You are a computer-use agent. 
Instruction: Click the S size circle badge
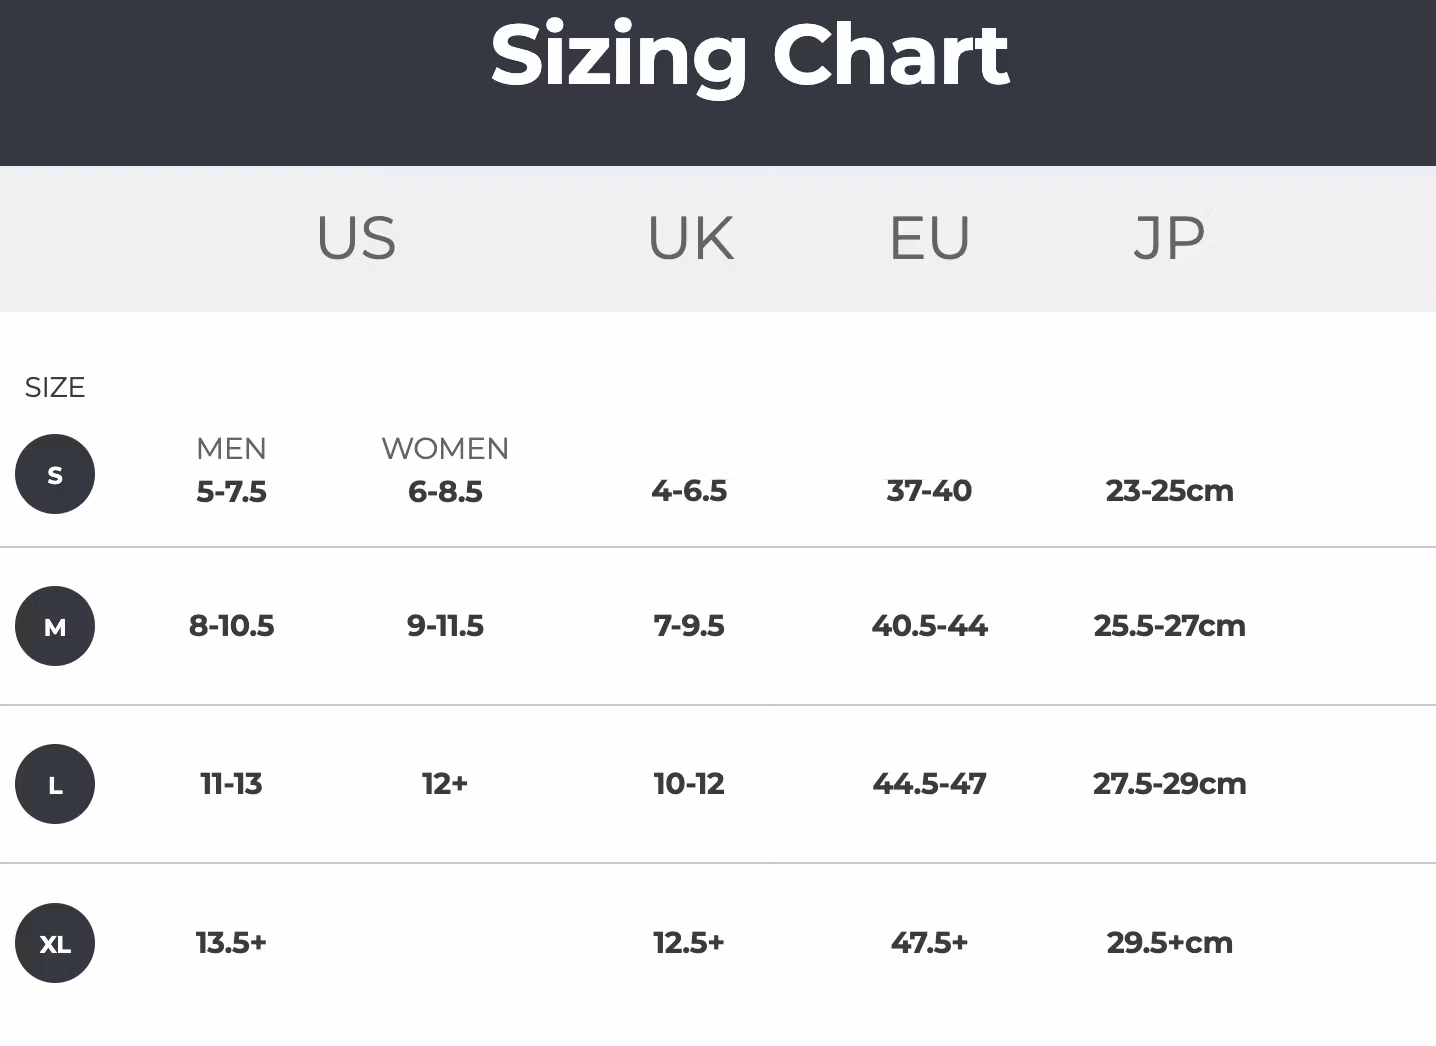point(55,474)
